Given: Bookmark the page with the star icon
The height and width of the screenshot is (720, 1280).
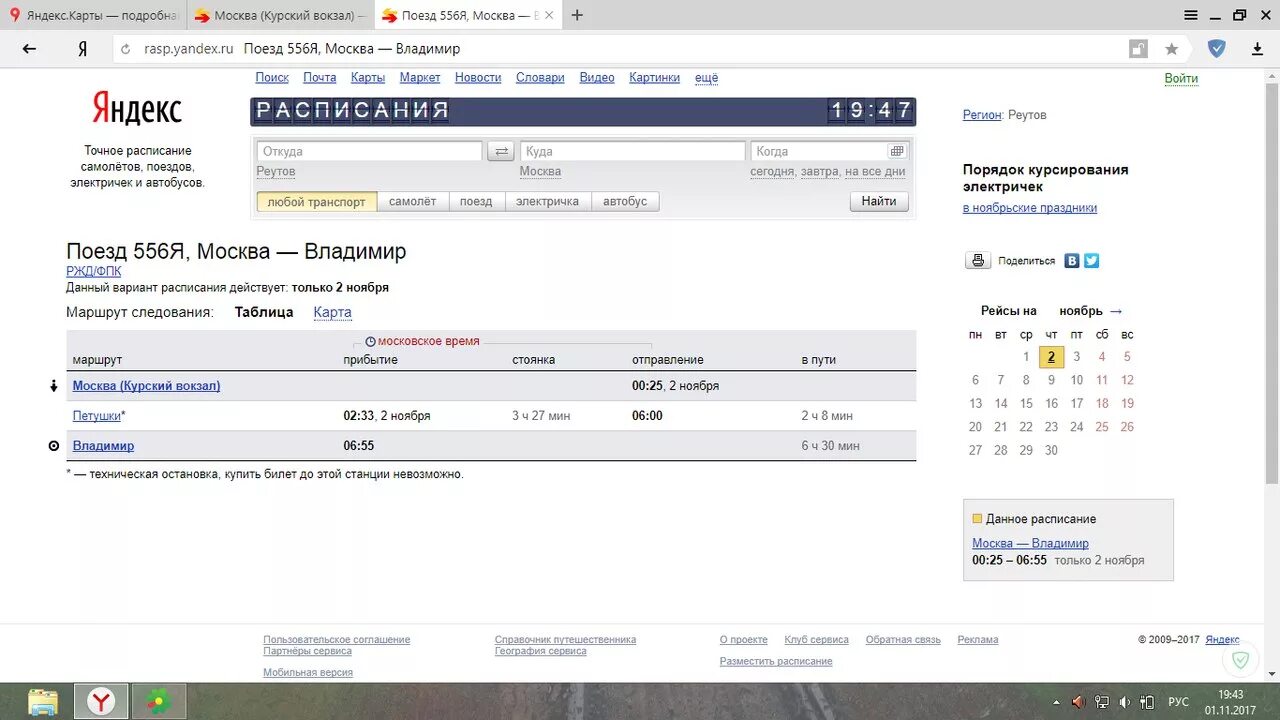Looking at the screenshot, I should (1171, 49).
